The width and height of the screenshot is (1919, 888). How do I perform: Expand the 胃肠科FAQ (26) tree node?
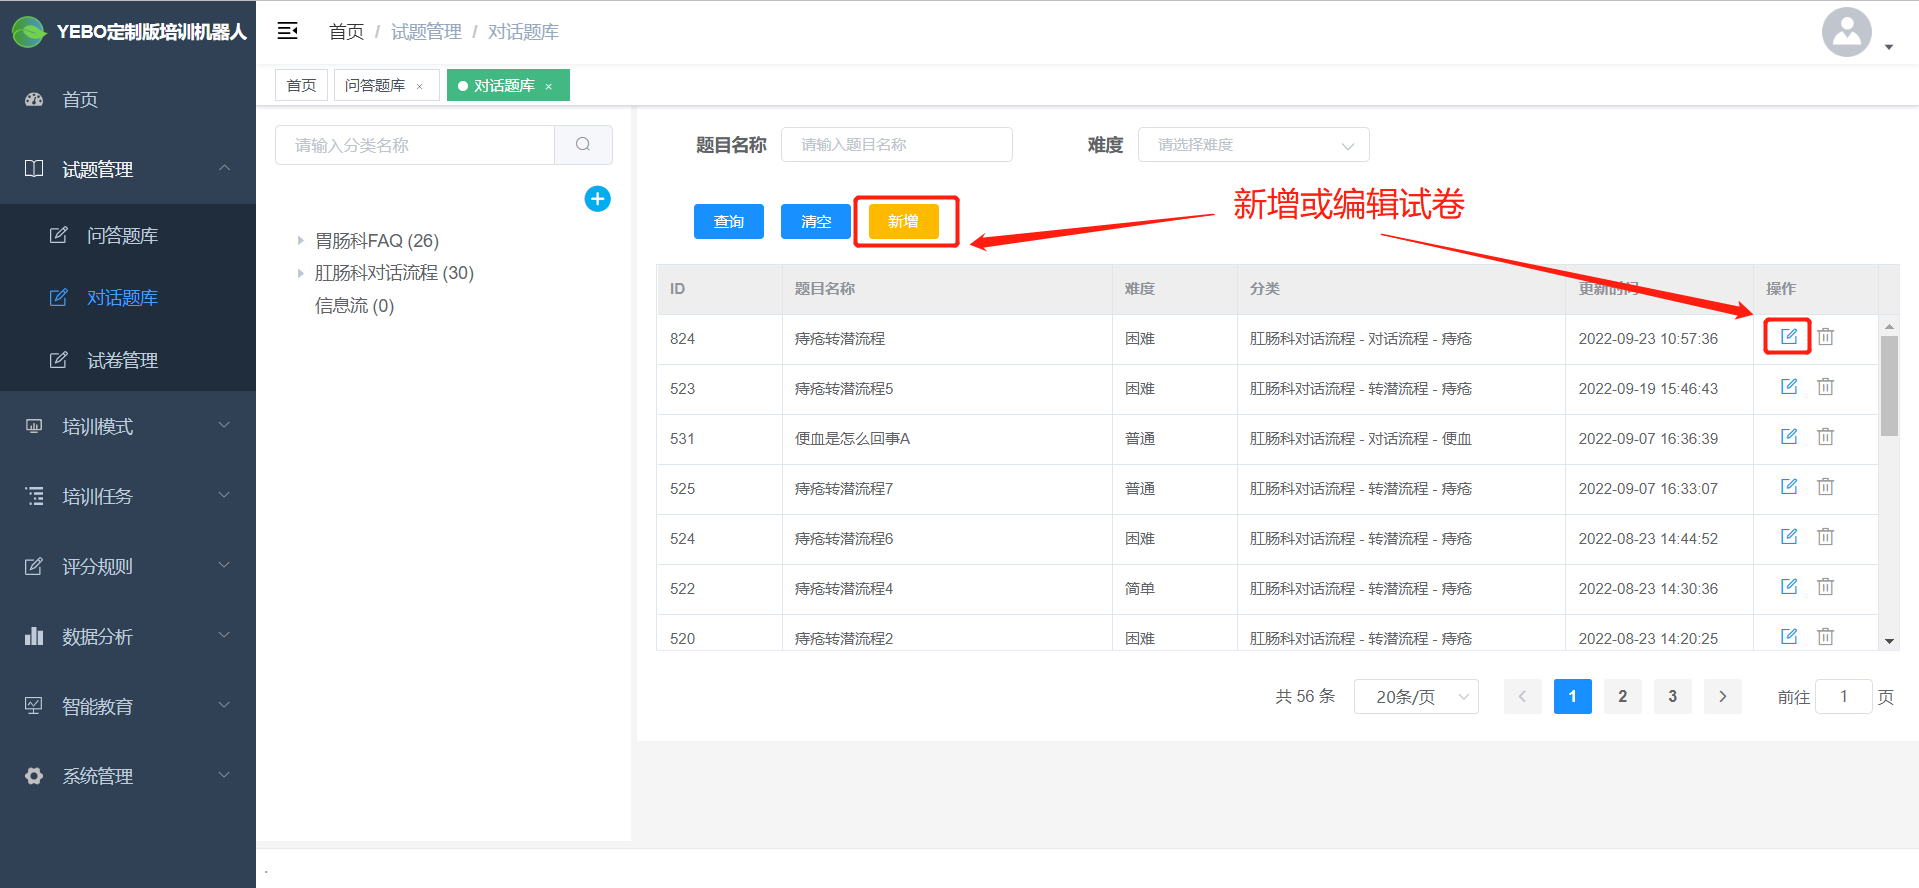(300, 240)
